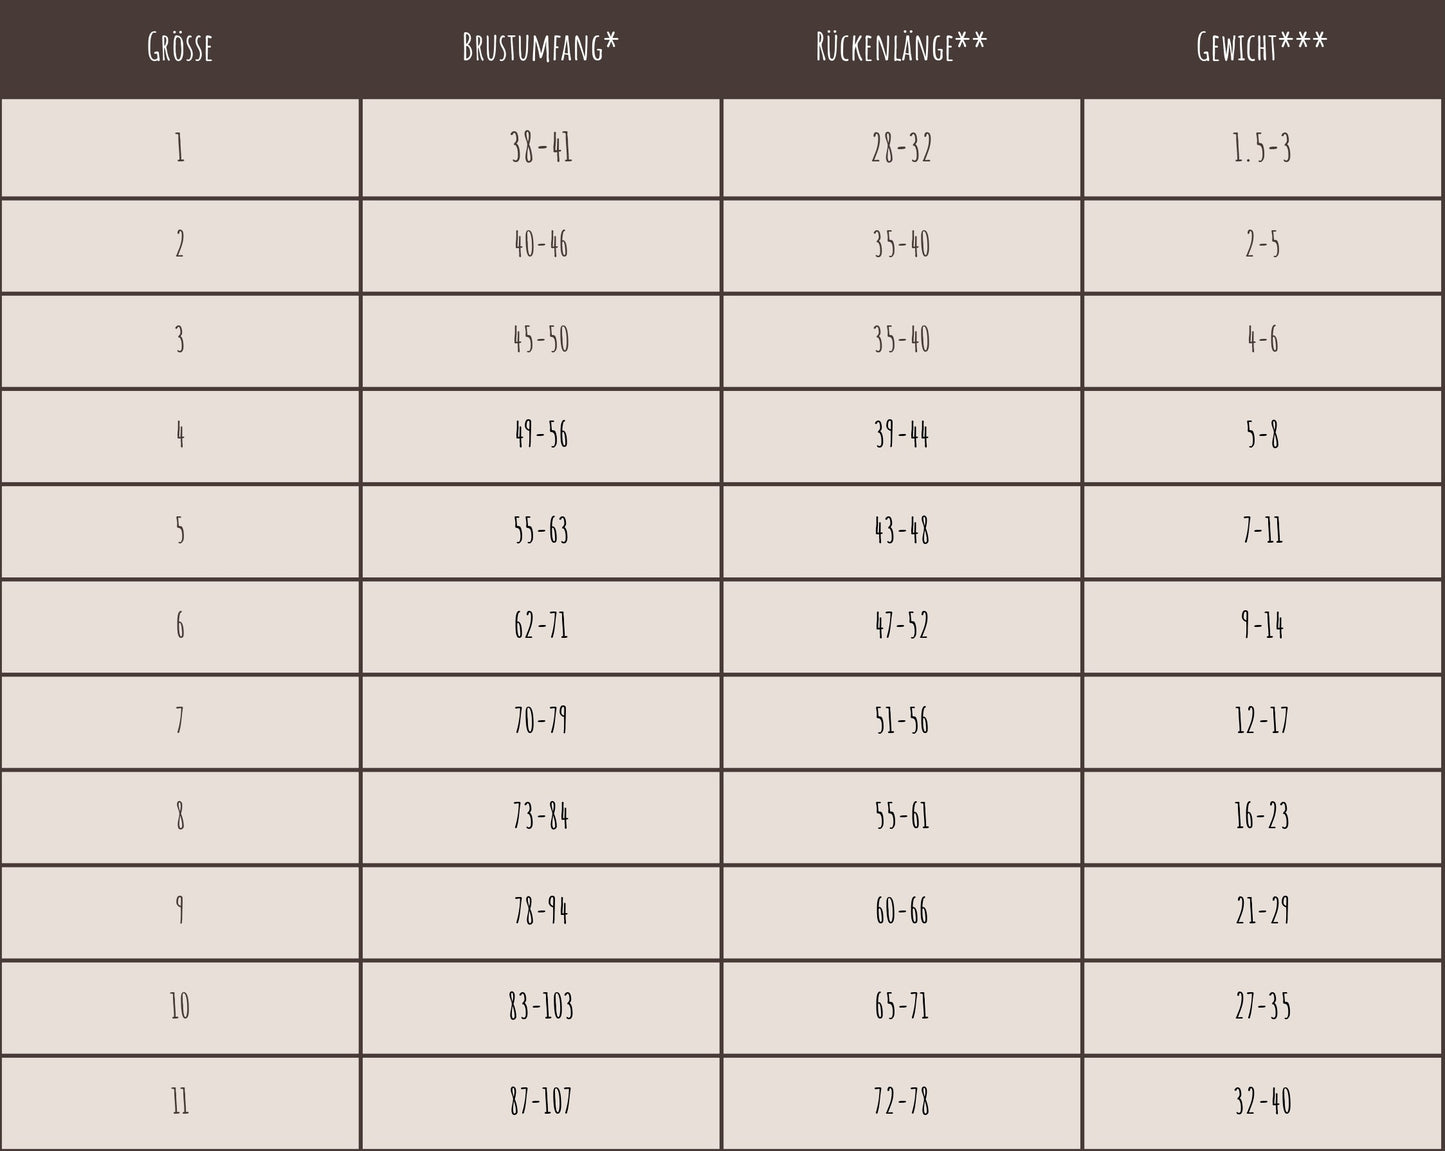The width and height of the screenshot is (1445, 1151).
Task: Select the chest range 83-103
Action: click(x=540, y=1006)
